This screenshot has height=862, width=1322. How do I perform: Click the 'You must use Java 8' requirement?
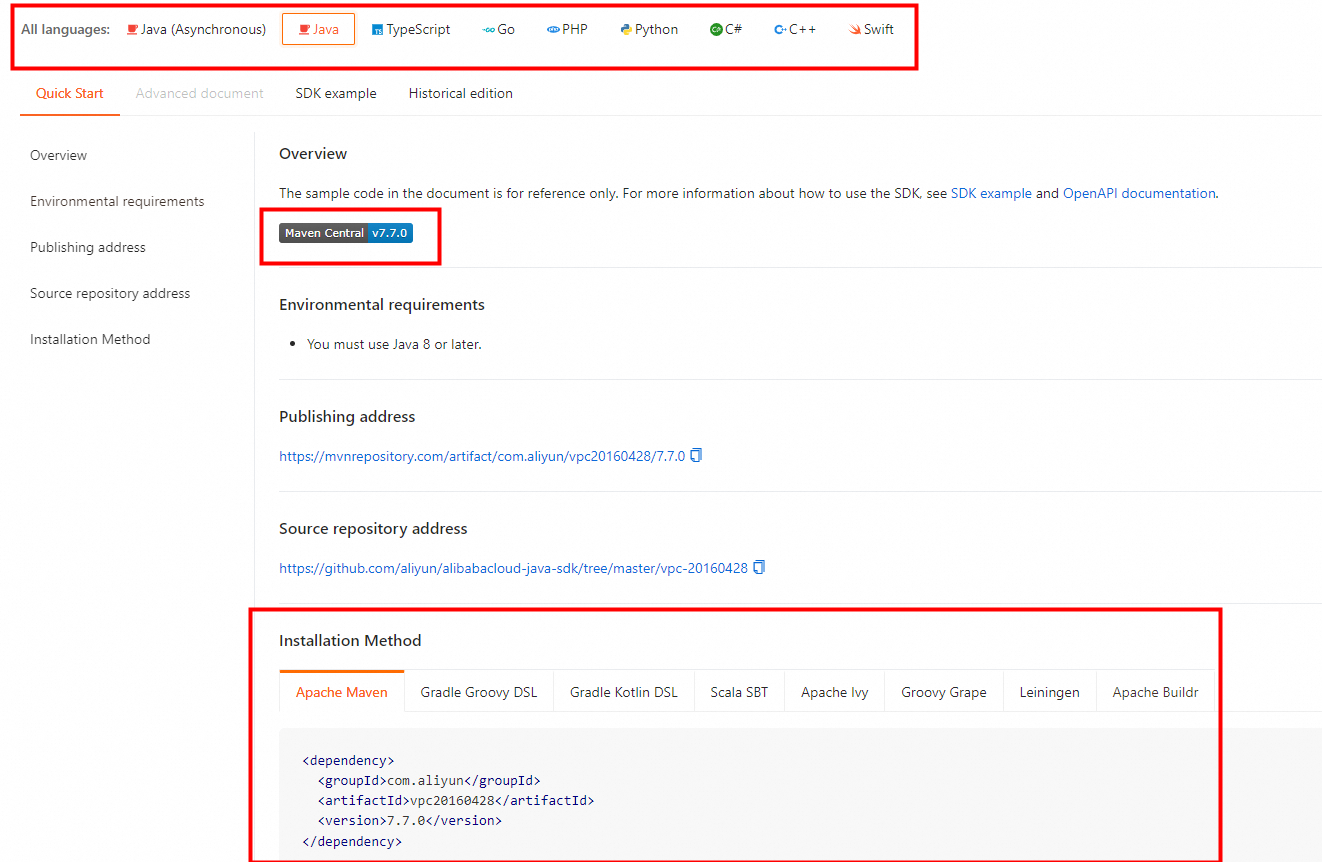click(394, 344)
